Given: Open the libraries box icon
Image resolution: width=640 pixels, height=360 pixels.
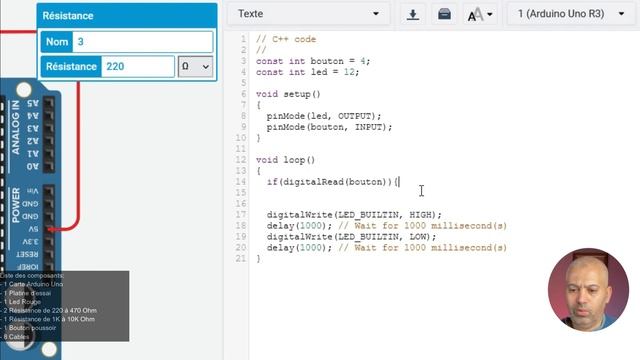Looking at the screenshot, I should [x=444, y=14].
